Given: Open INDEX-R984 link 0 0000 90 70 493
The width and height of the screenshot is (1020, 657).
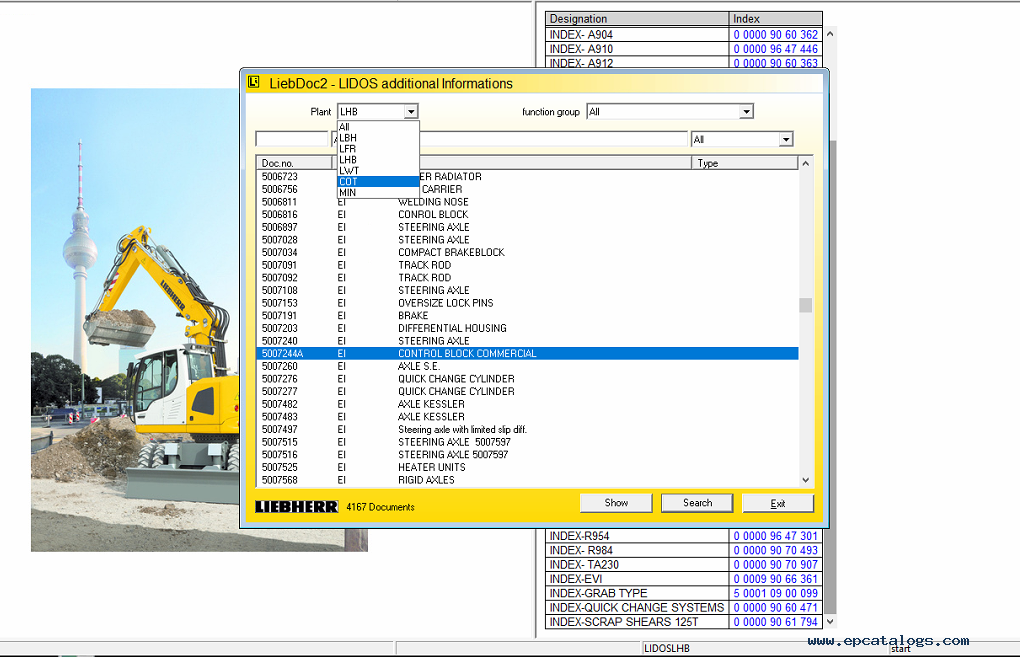Looking at the screenshot, I should (775, 550).
